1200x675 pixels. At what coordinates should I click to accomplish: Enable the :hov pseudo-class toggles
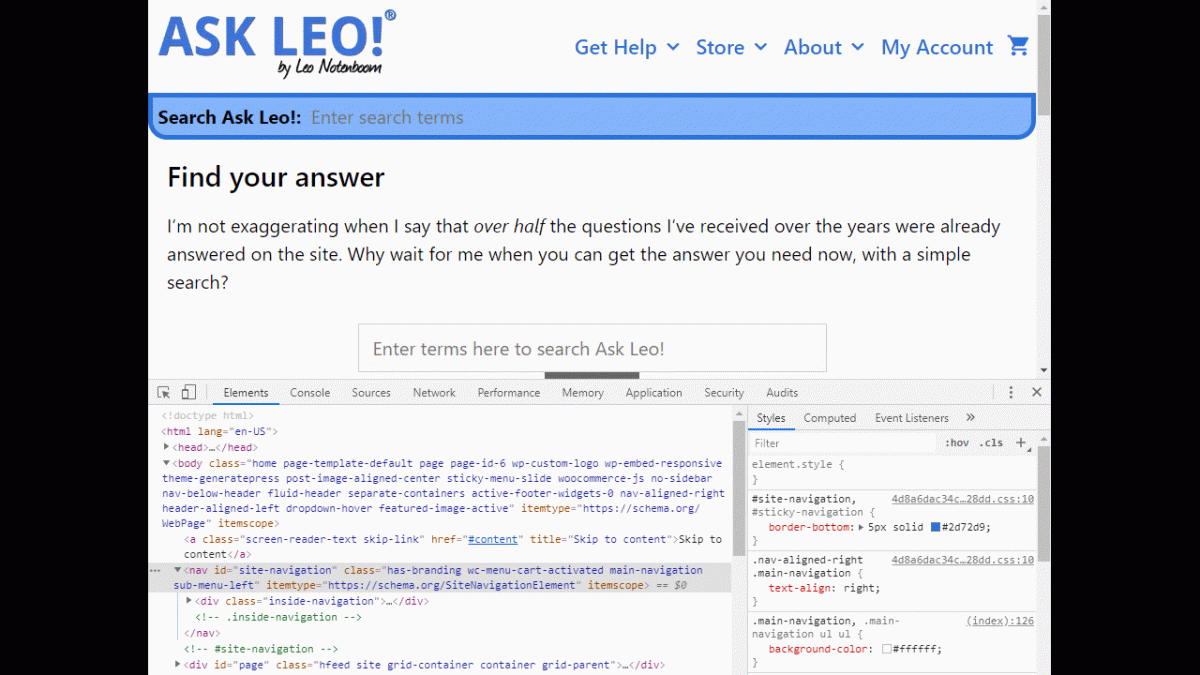[x=956, y=442]
